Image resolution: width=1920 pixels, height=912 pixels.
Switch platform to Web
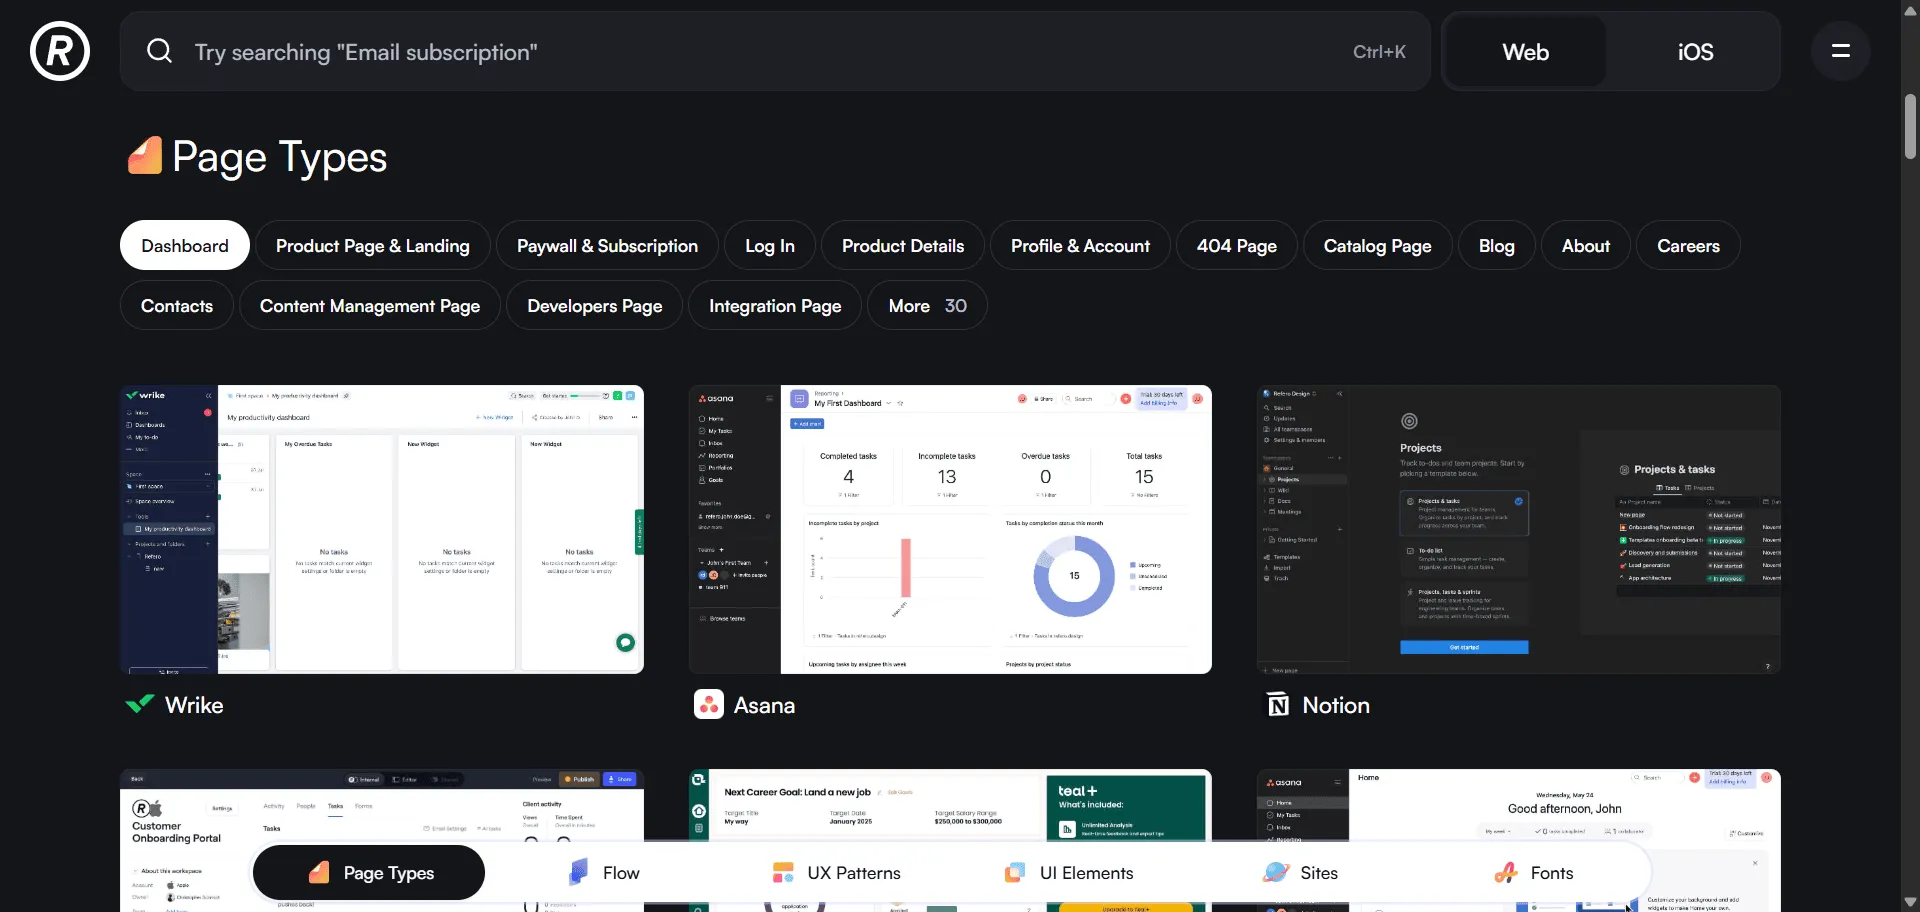[x=1525, y=52]
